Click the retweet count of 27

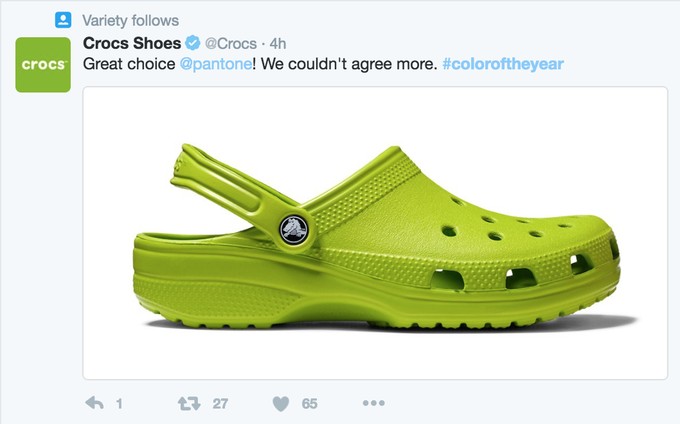coord(220,404)
